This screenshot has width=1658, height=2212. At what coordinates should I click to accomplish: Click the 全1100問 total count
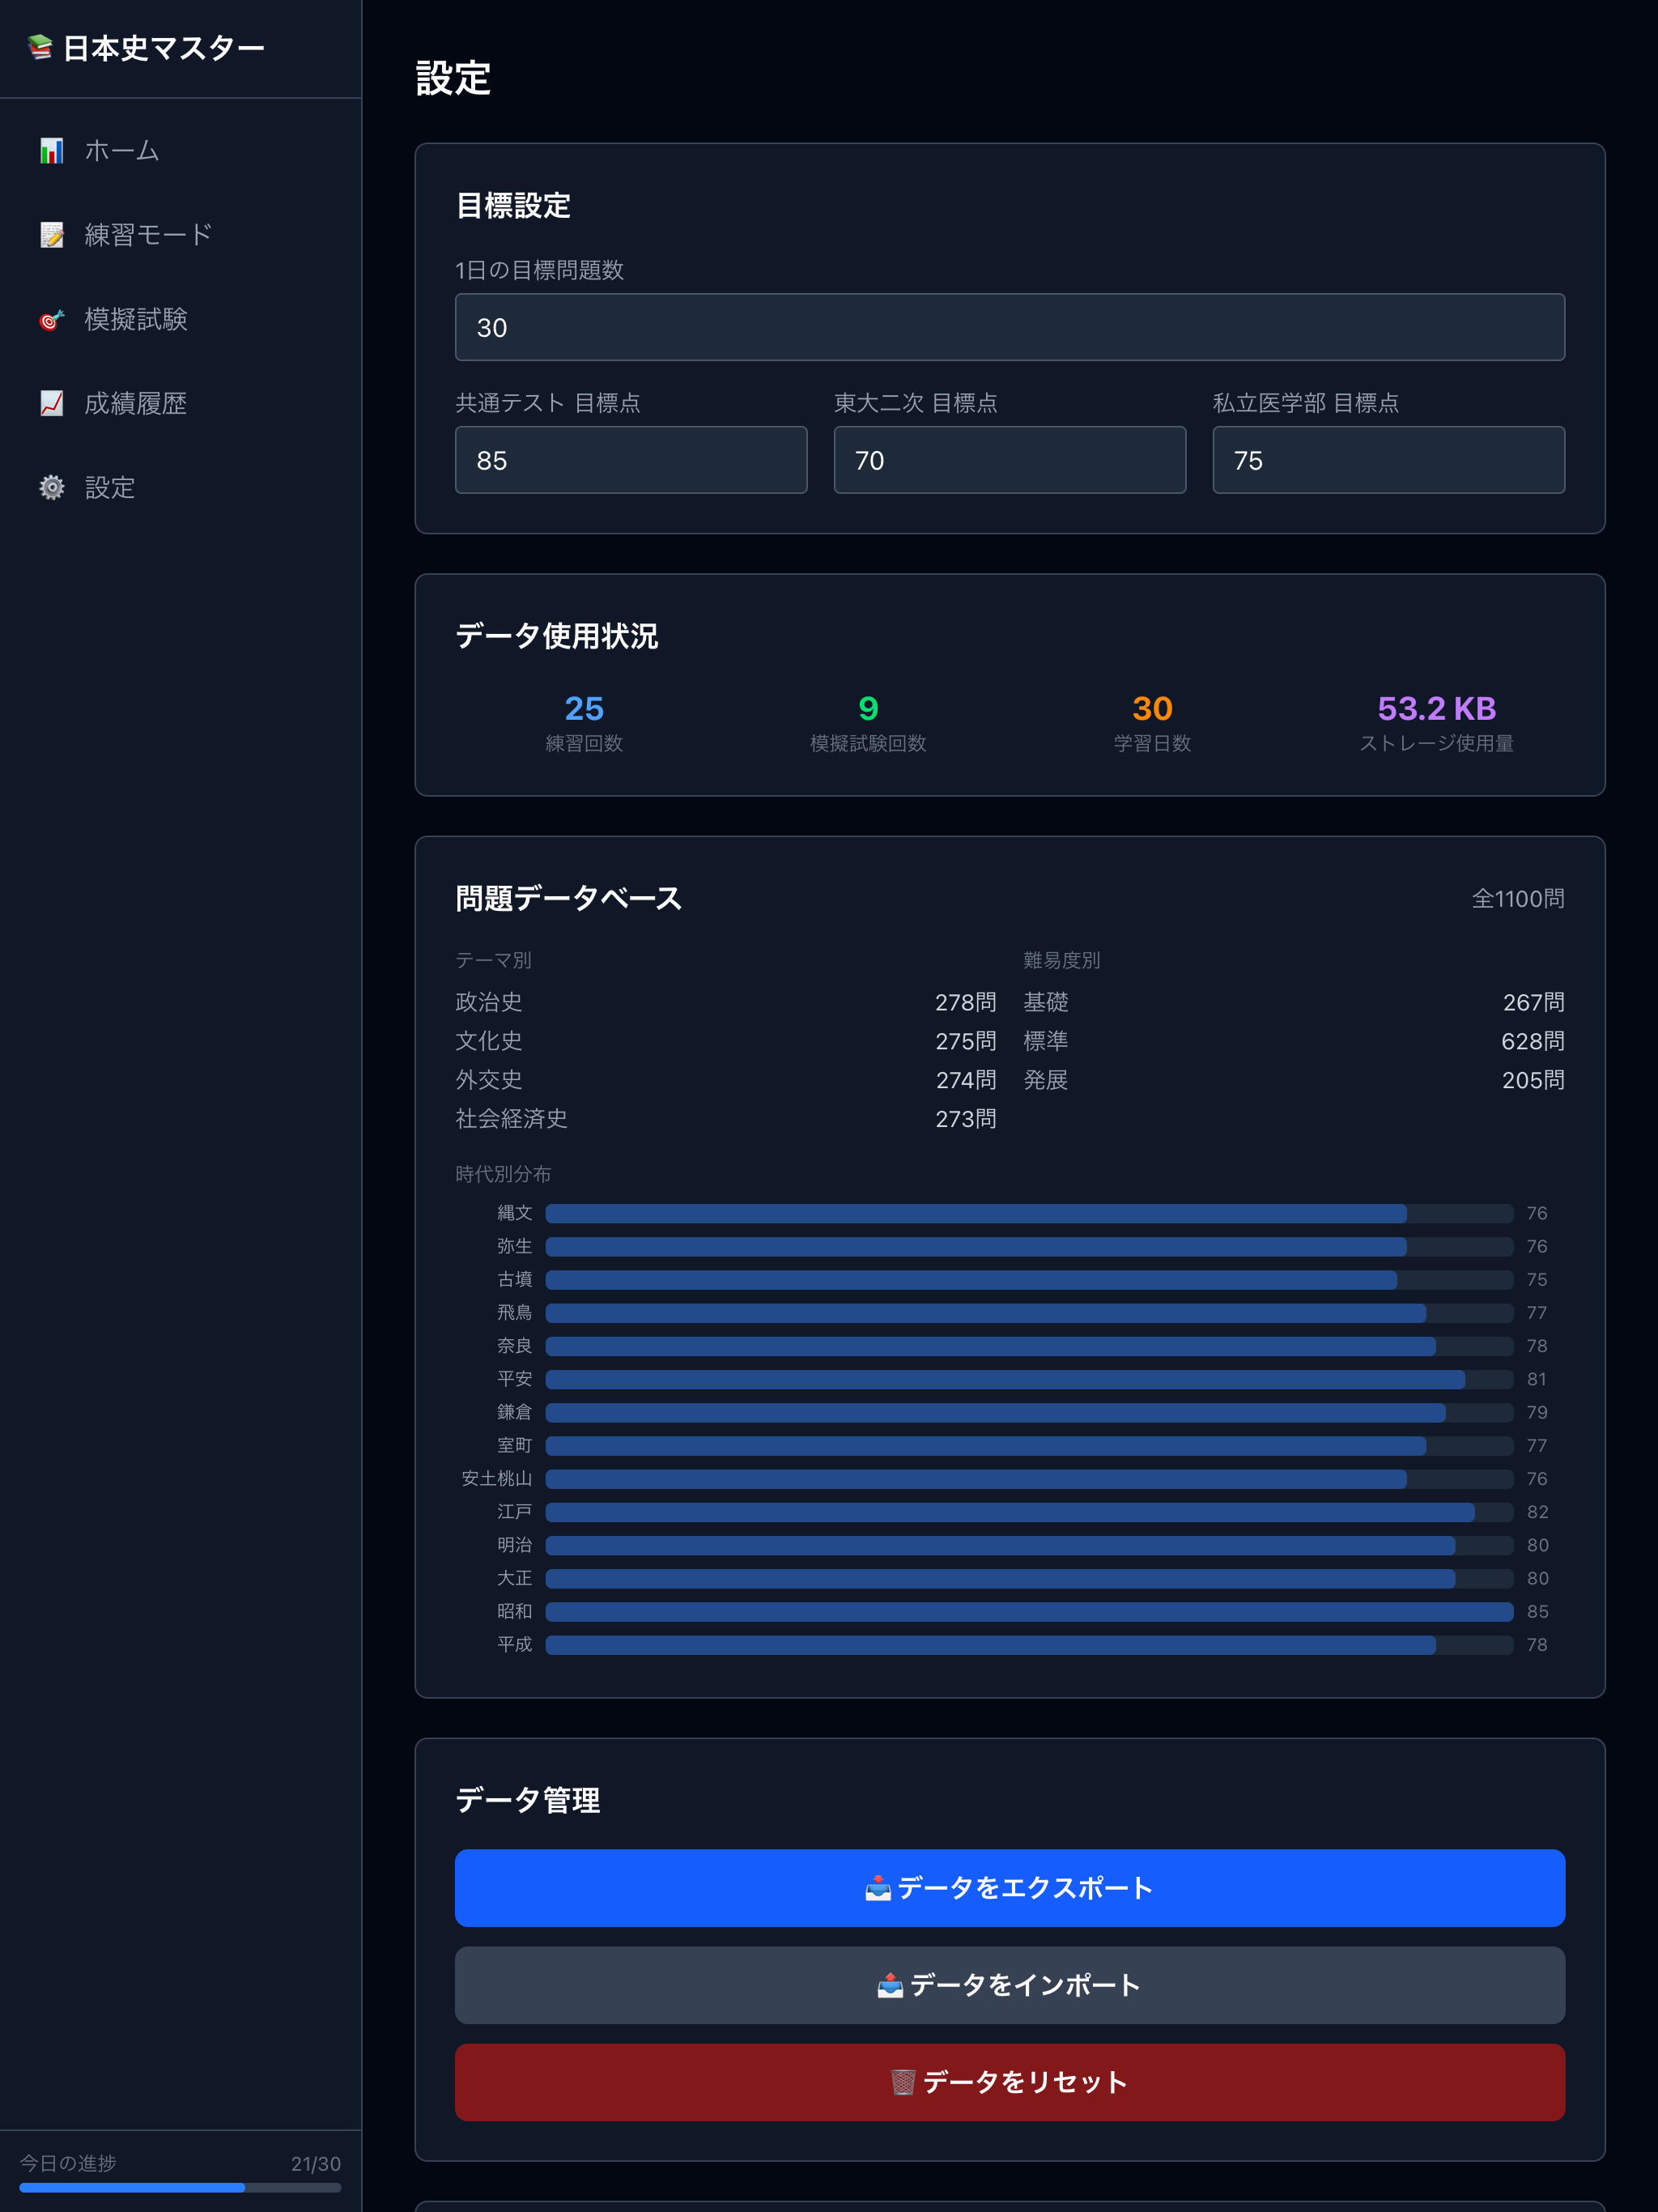[1518, 899]
